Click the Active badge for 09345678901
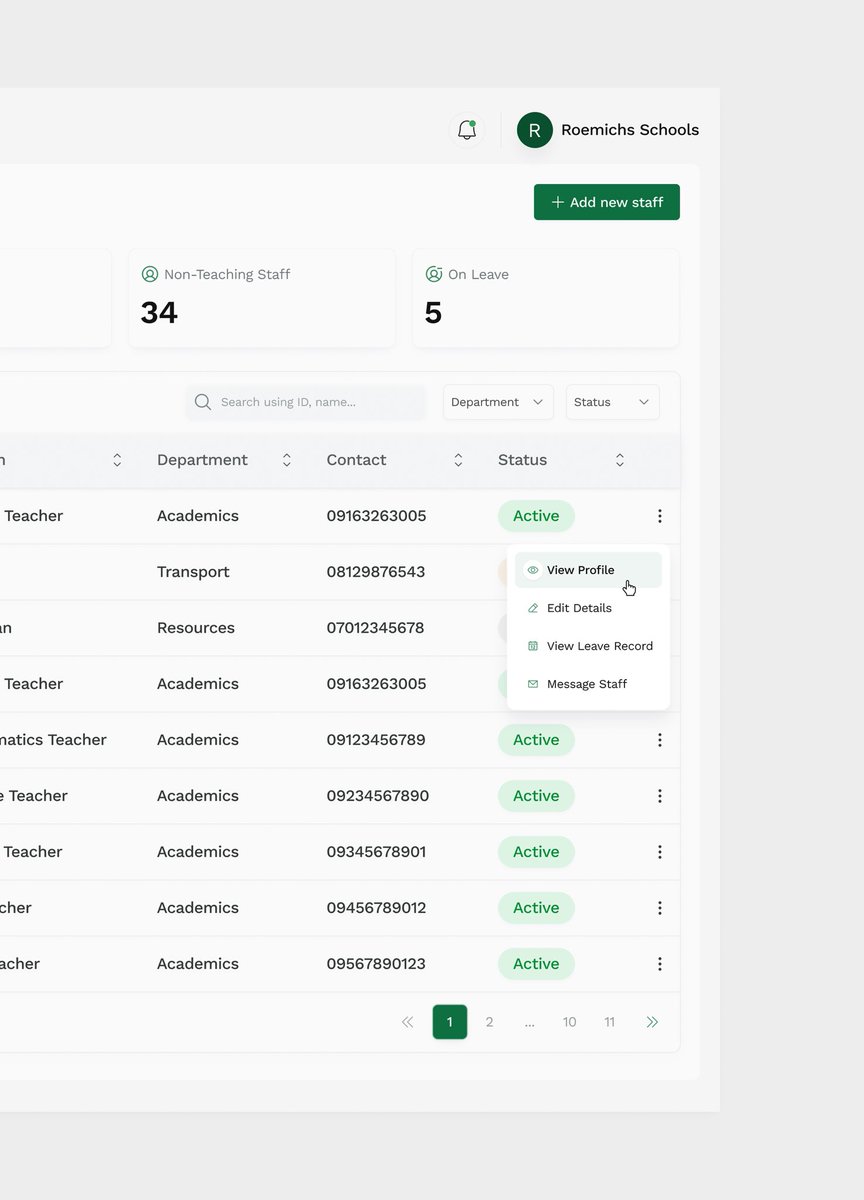The width and height of the screenshot is (864, 1200). [x=536, y=852]
